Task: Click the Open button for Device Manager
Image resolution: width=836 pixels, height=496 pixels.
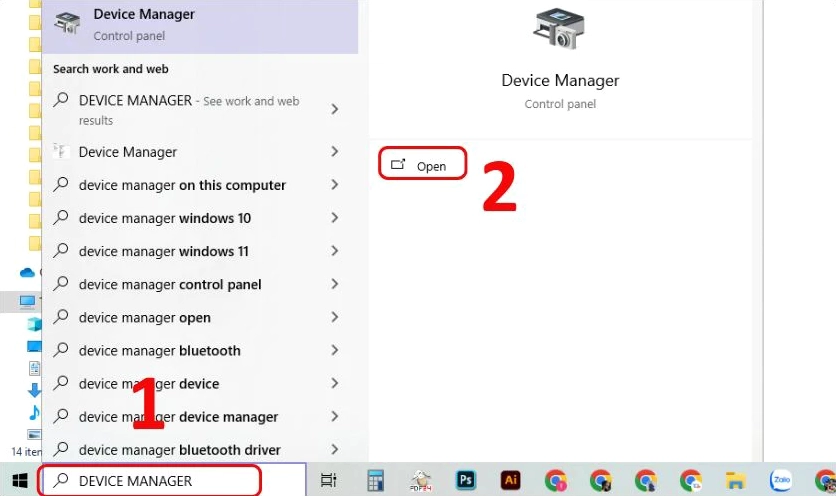Action: click(x=422, y=164)
